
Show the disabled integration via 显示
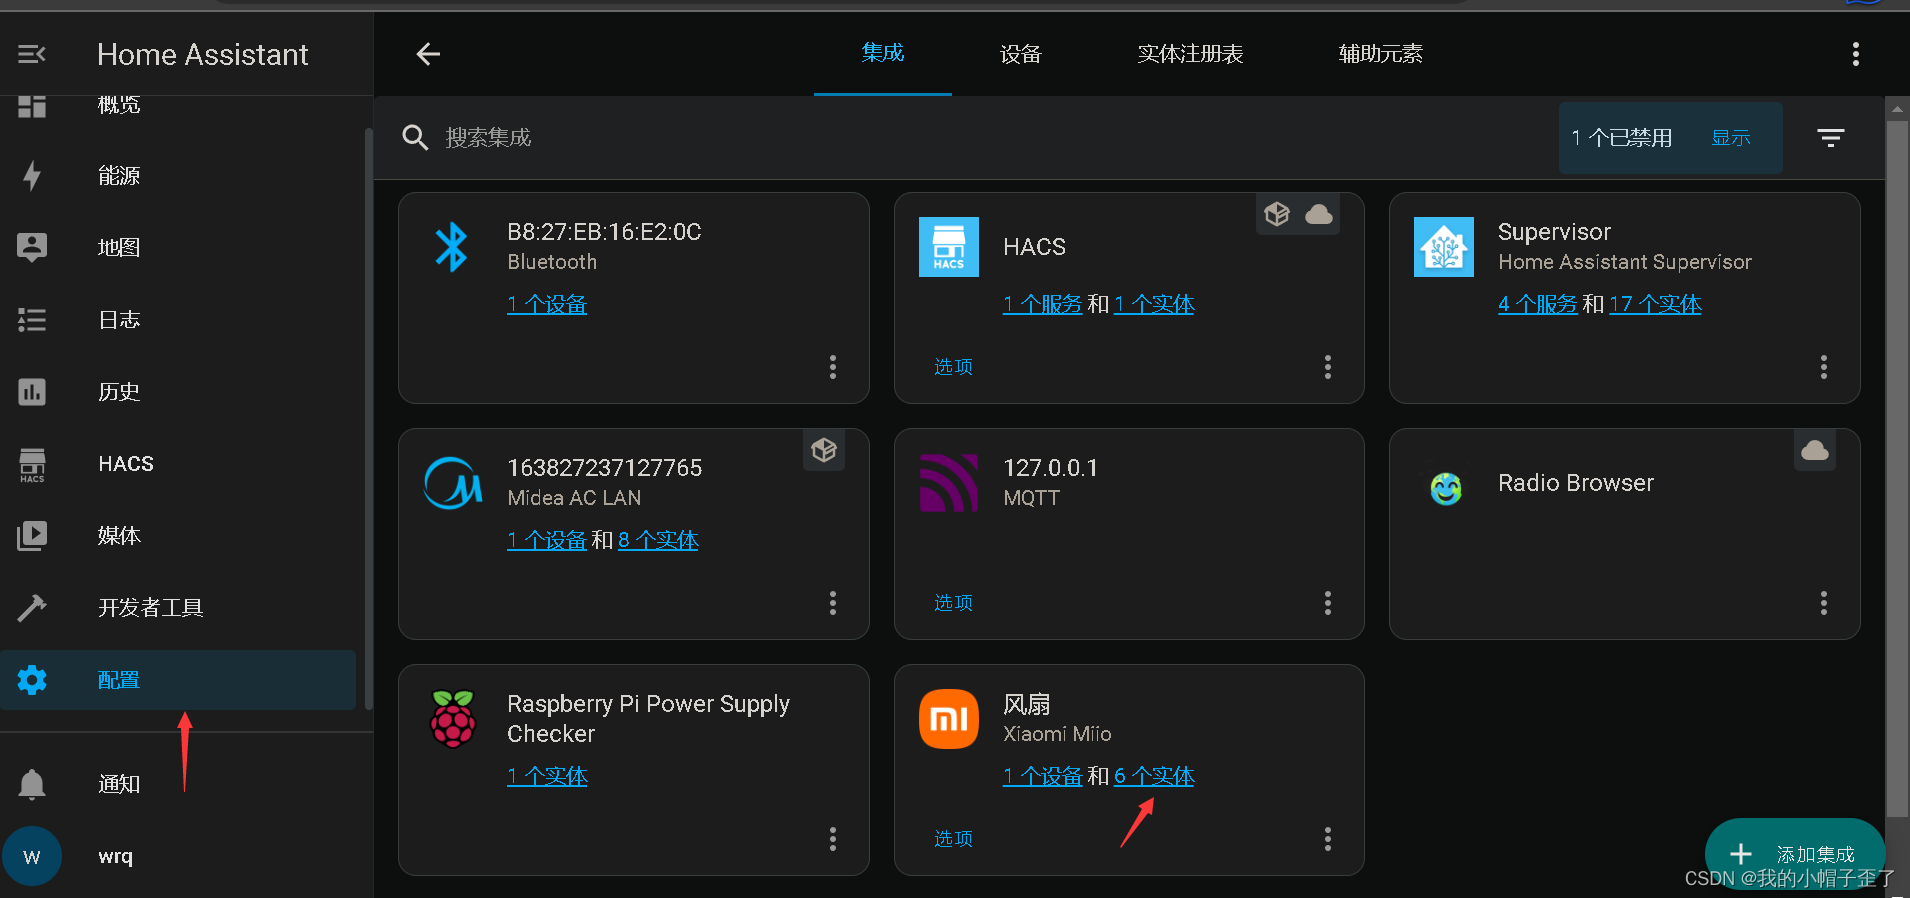[x=1731, y=138]
